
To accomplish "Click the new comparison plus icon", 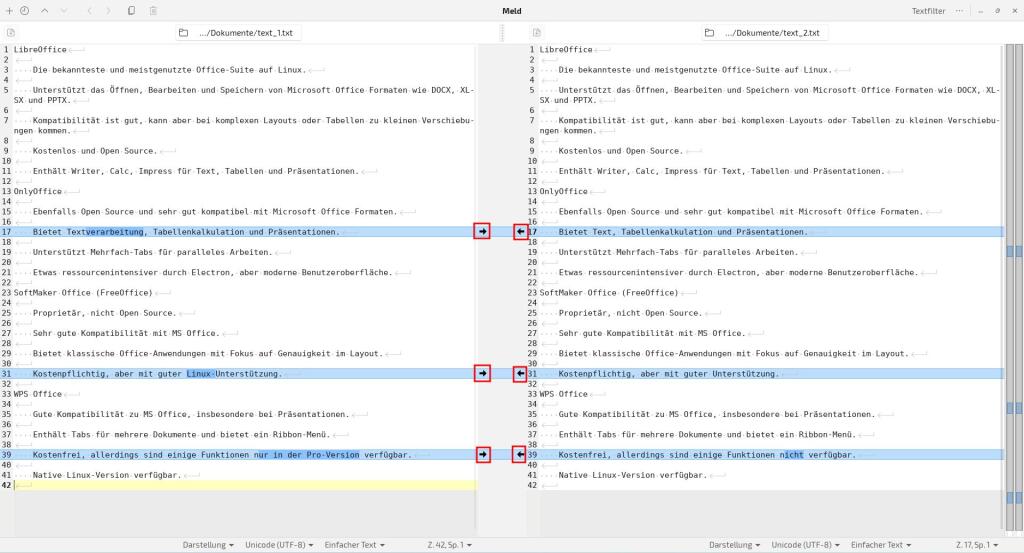I will click(x=9, y=10).
